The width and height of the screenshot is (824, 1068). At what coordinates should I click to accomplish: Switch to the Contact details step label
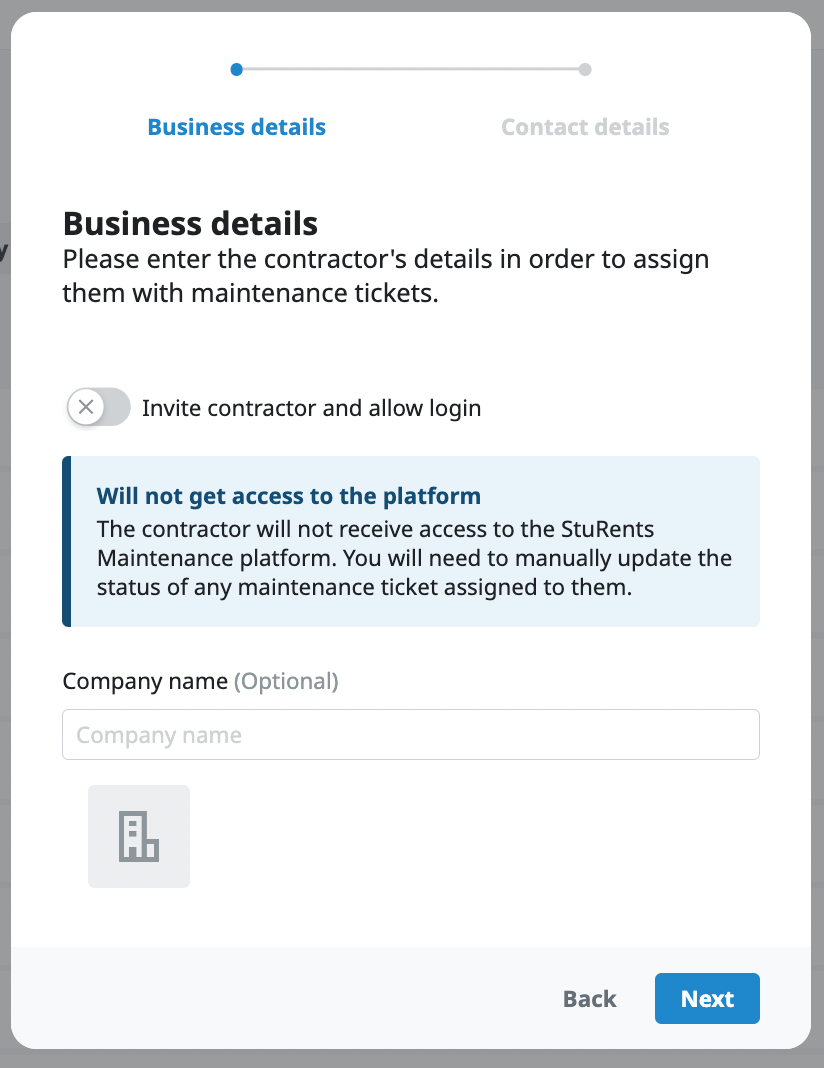click(x=585, y=127)
